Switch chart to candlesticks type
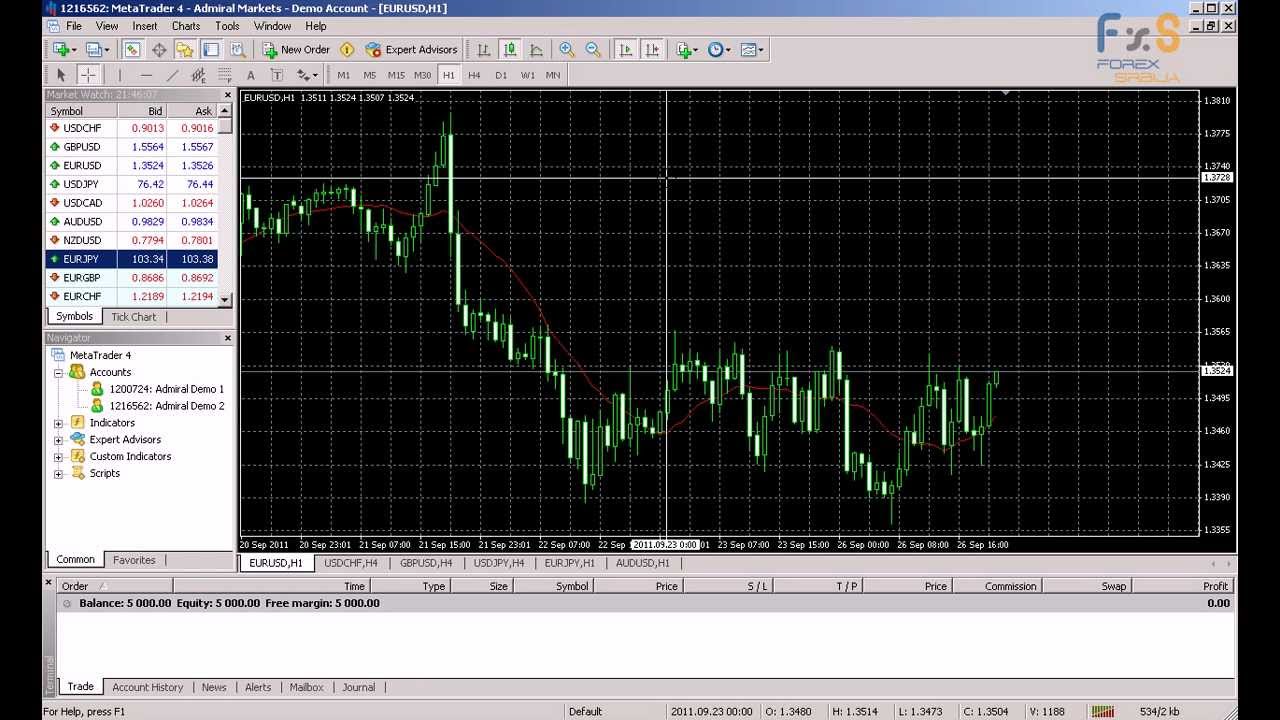The width and height of the screenshot is (1280, 720). point(510,49)
